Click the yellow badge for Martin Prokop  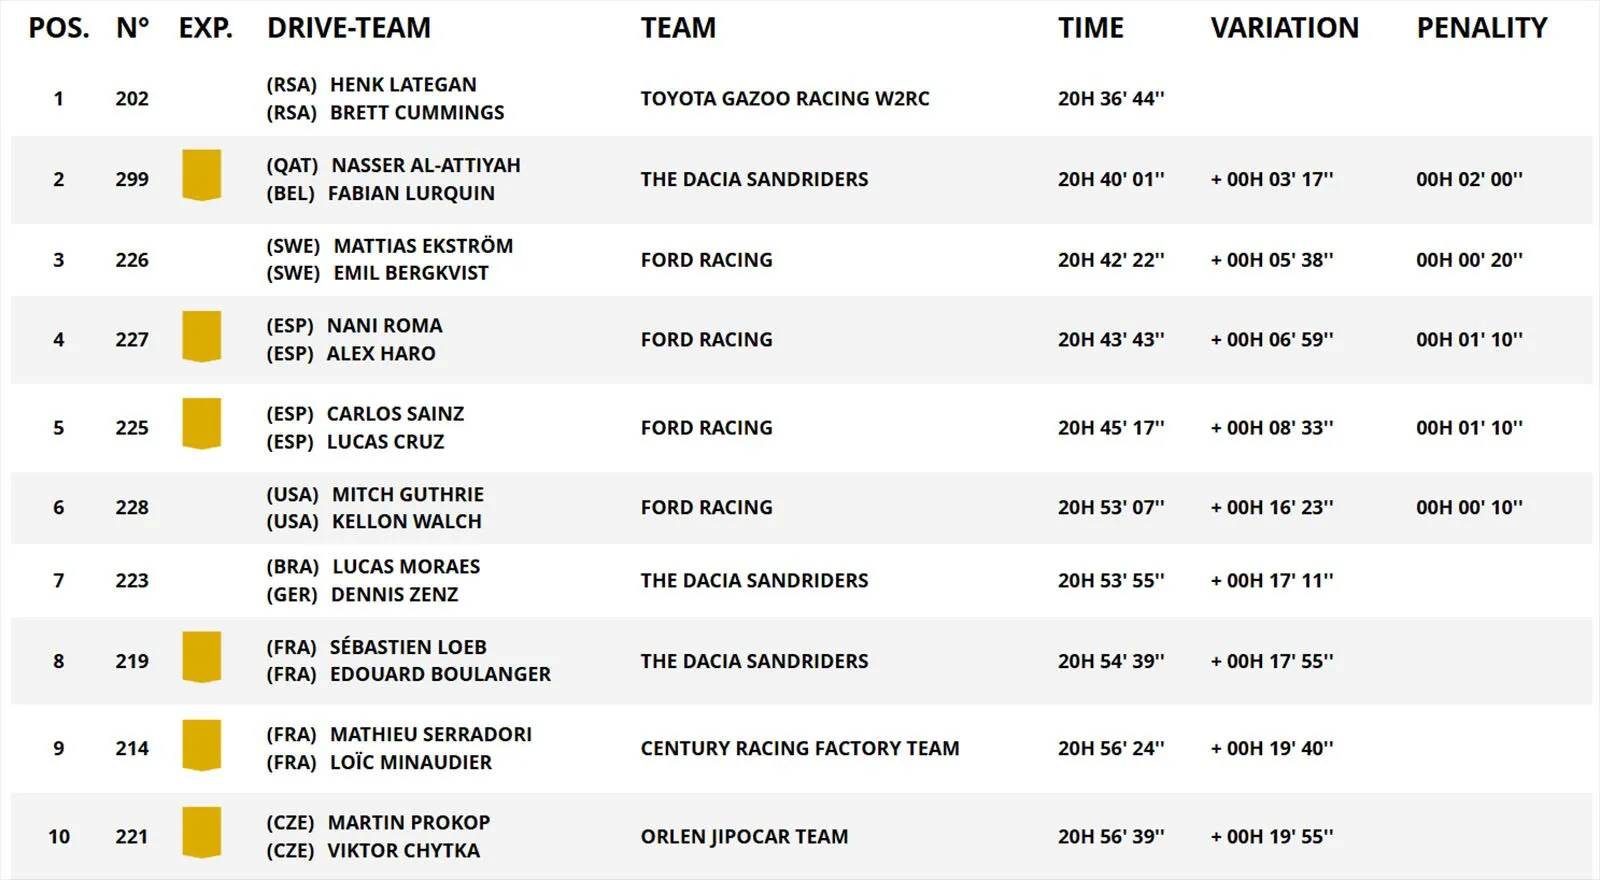point(201,832)
